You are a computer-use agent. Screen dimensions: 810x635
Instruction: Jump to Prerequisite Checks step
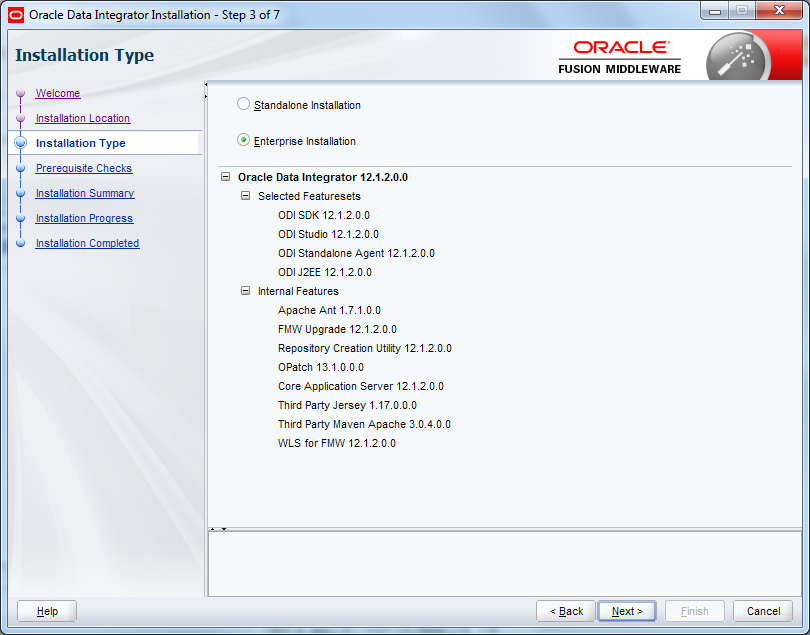pyautogui.click(x=84, y=168)
